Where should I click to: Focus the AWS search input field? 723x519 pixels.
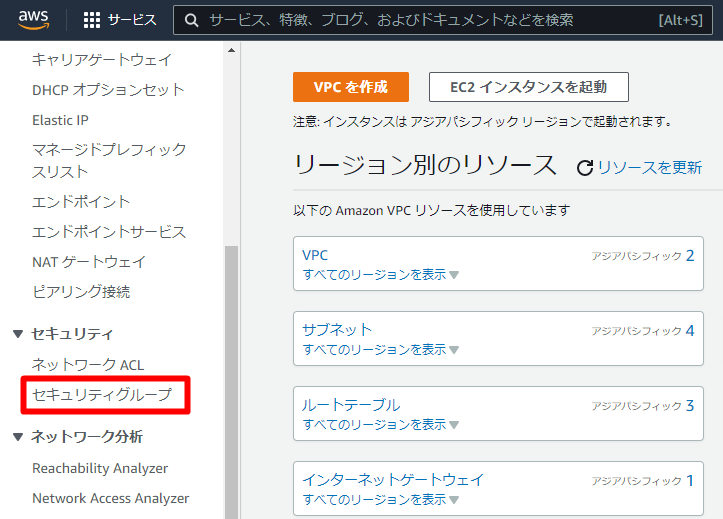[443, 20]
